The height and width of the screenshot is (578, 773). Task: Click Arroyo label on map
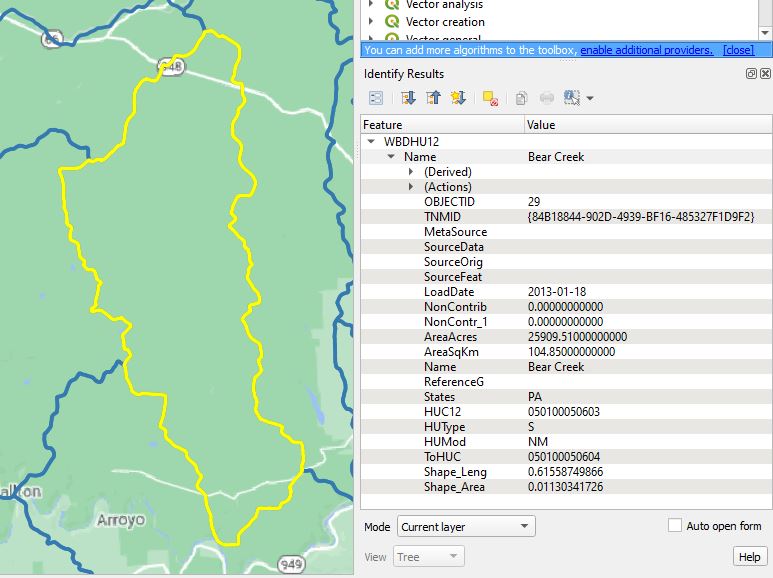(121, 520)
